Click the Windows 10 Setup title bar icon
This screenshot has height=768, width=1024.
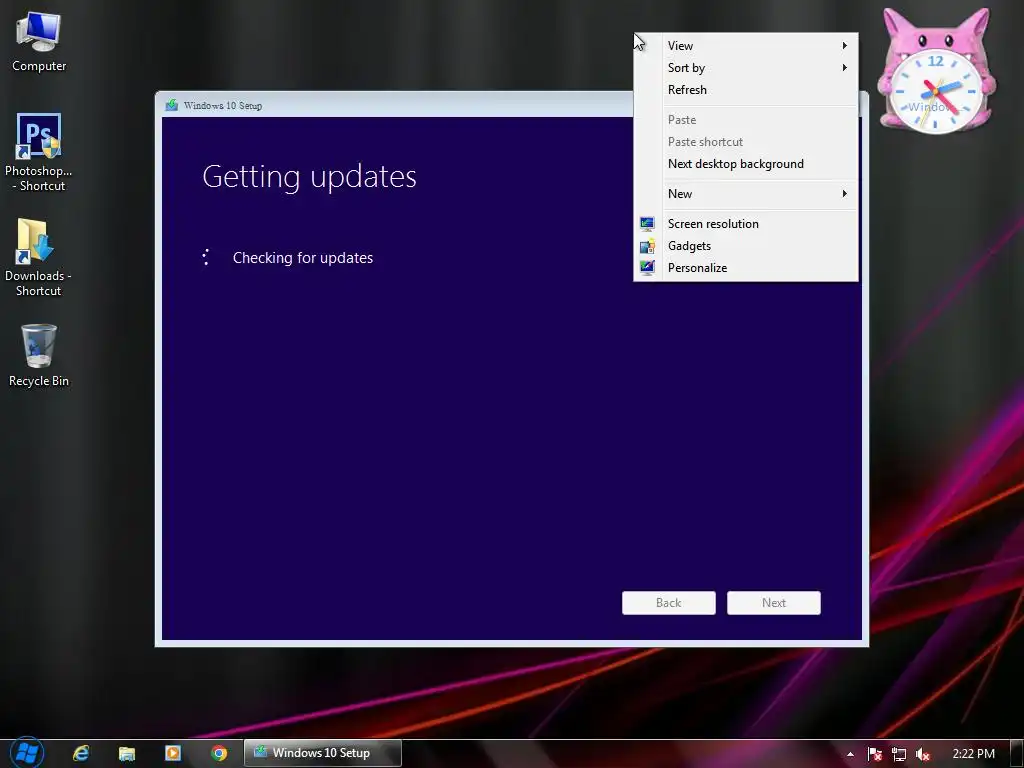tap(172, 105)
